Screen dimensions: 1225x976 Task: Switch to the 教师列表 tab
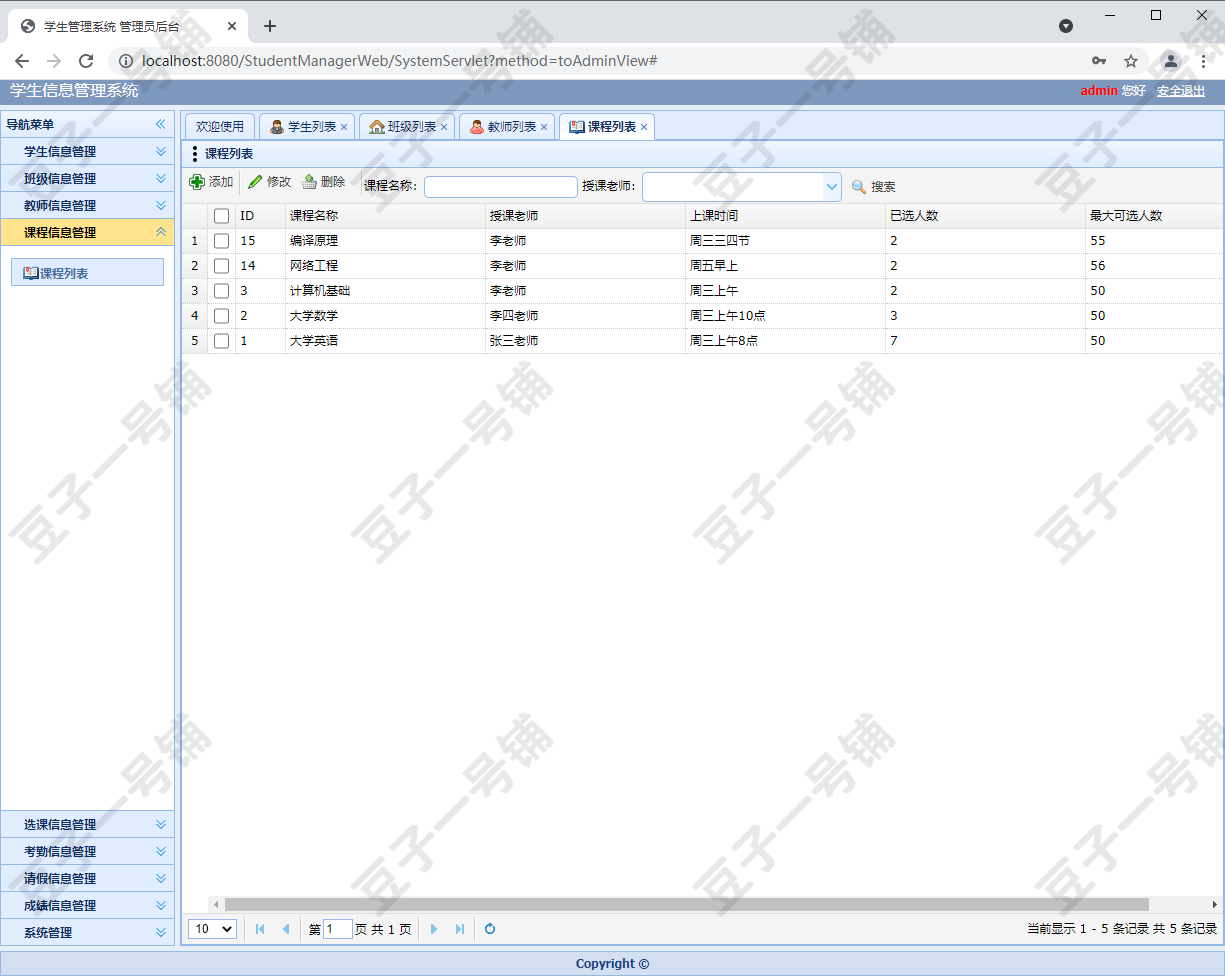pyautogui.click(x=506, y=126)
